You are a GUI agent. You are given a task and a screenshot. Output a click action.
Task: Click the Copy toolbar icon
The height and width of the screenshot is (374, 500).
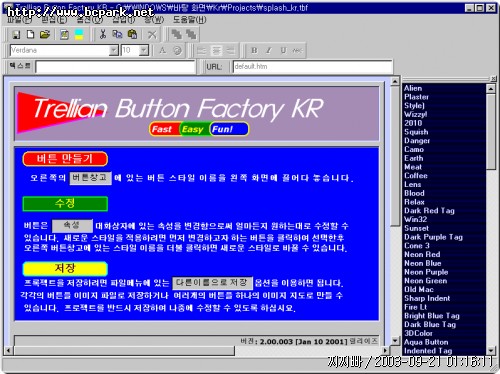pos(117,34)
